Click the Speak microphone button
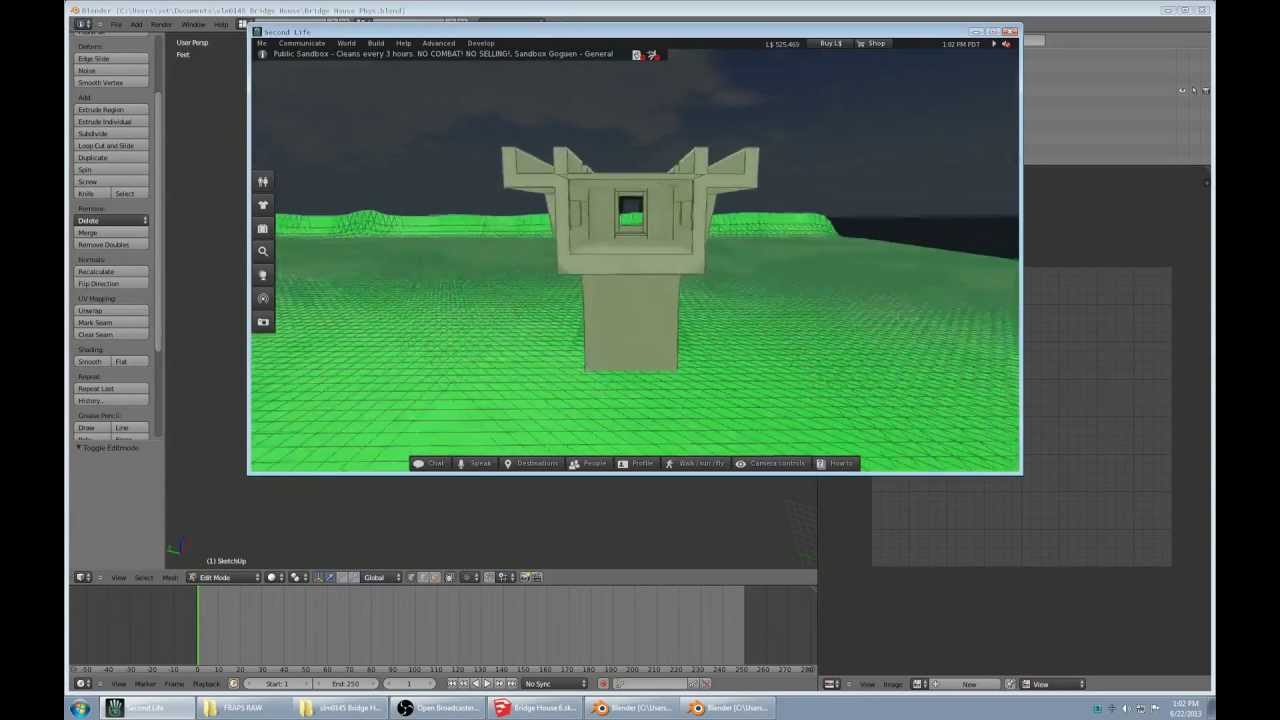 tap(475, 463)
